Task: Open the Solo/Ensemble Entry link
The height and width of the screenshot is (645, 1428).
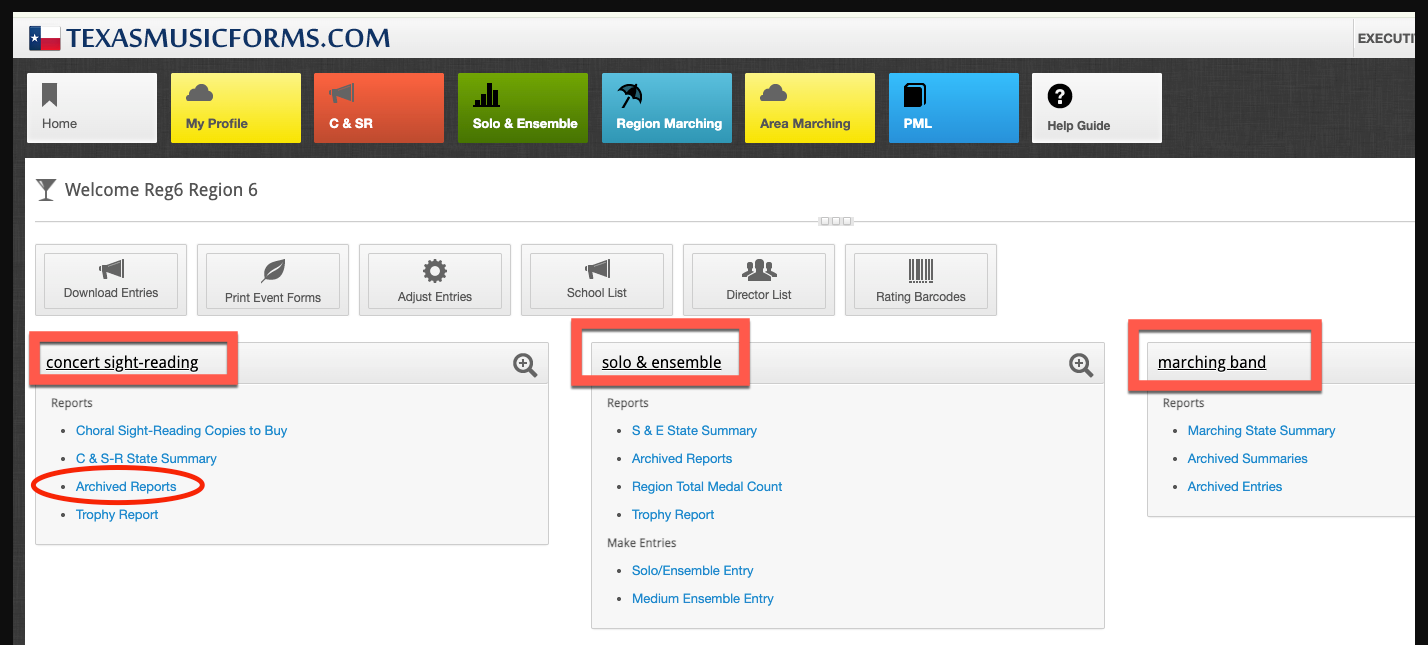Action: coord(693,571)
